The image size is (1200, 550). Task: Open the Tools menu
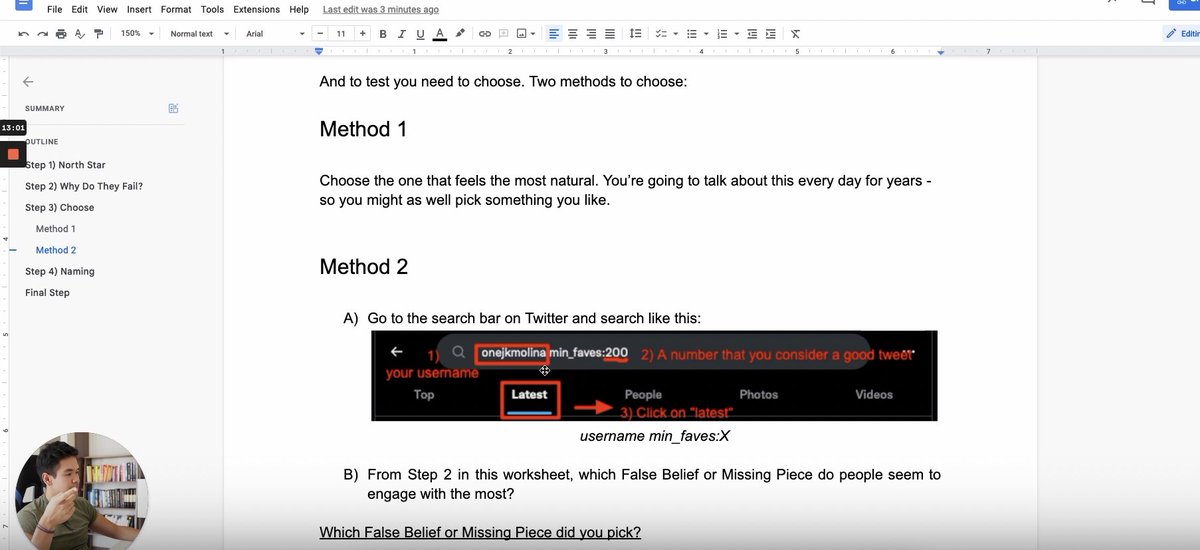212,9
